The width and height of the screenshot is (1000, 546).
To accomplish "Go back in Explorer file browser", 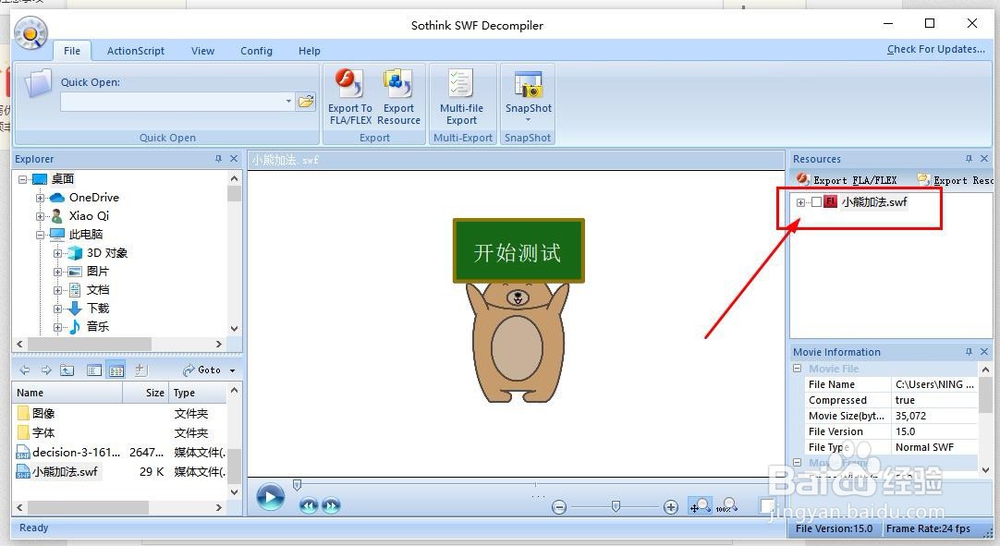I will (25, 370).
